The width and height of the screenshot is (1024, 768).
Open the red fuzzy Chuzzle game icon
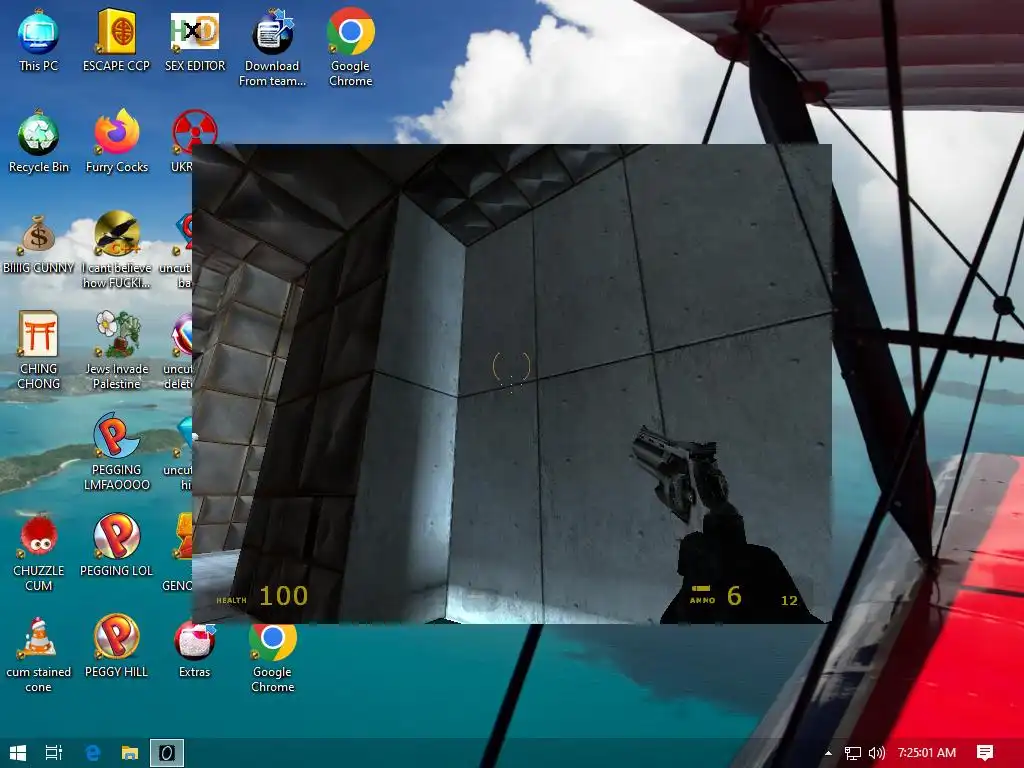click(38, 553)
